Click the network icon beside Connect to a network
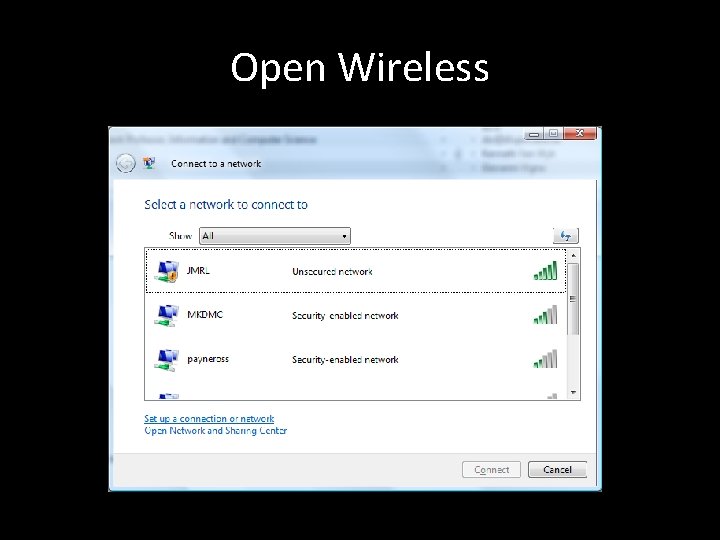 point(149,163)
